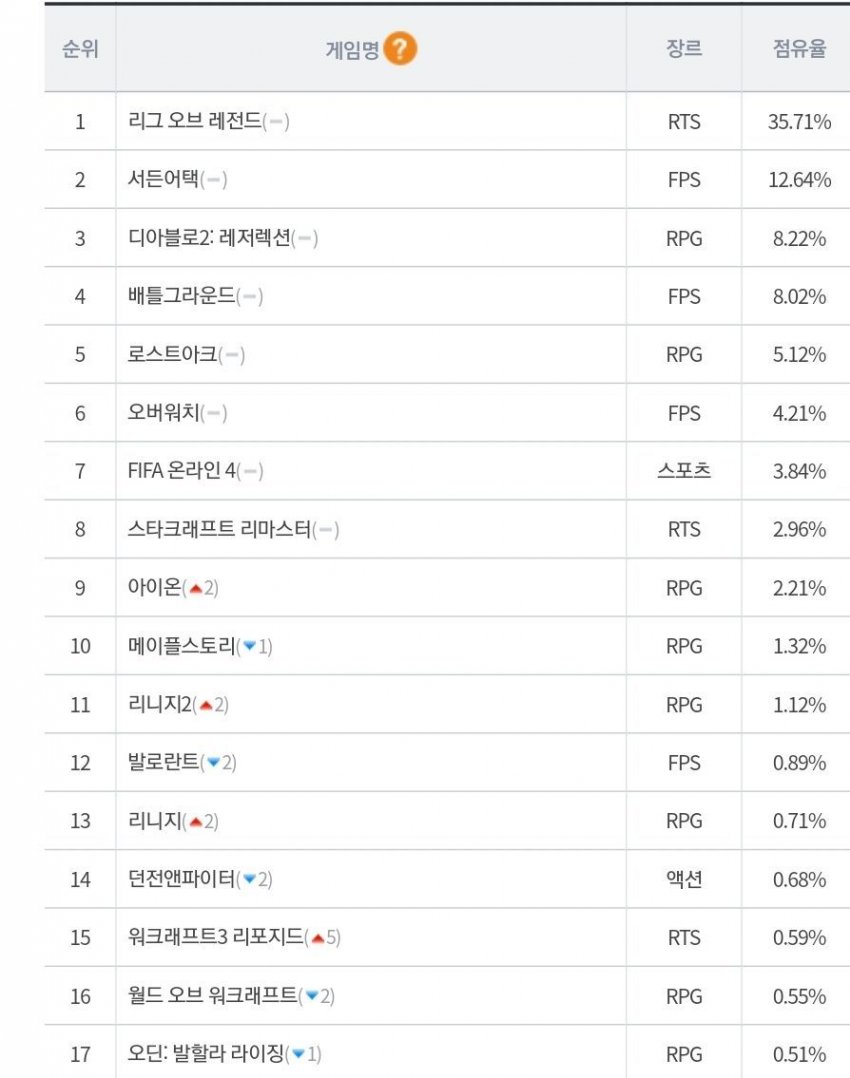
Task: Click the 순위 column header
Action: [80, 49]
